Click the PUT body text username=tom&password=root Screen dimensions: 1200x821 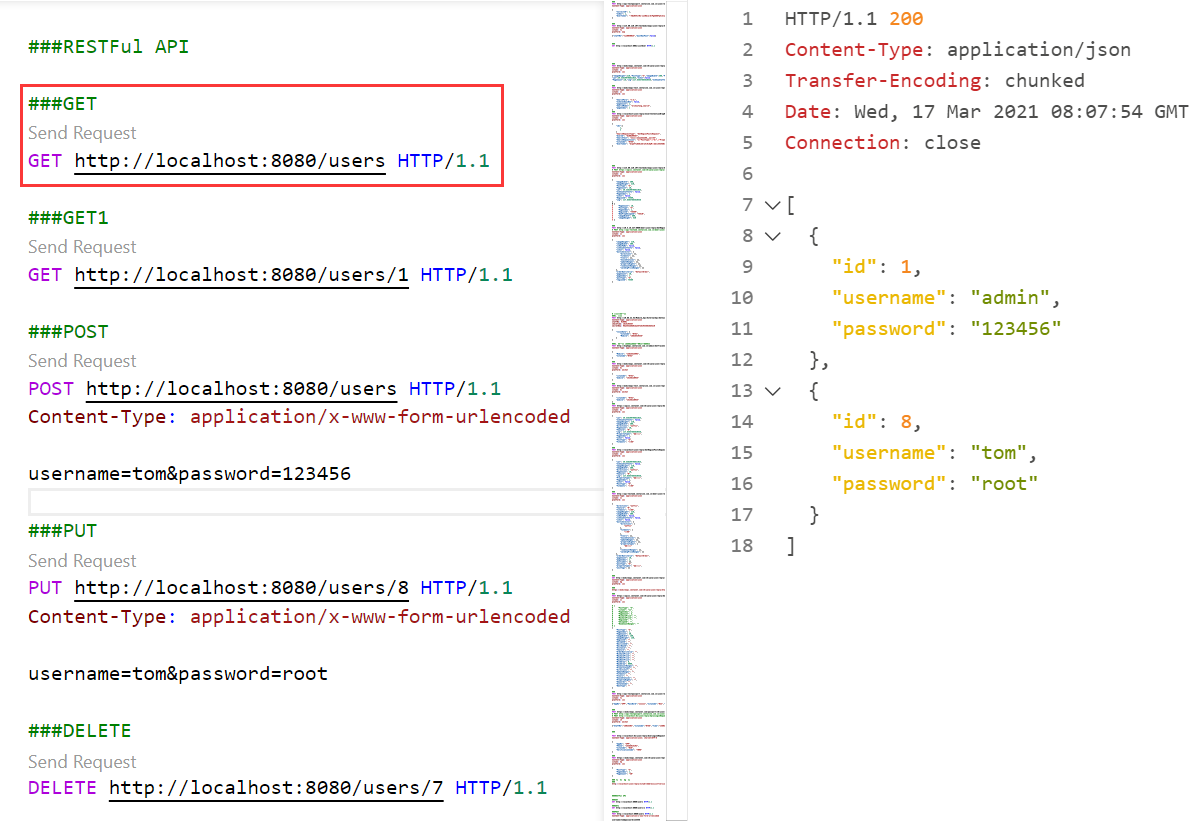click(177, 674)
